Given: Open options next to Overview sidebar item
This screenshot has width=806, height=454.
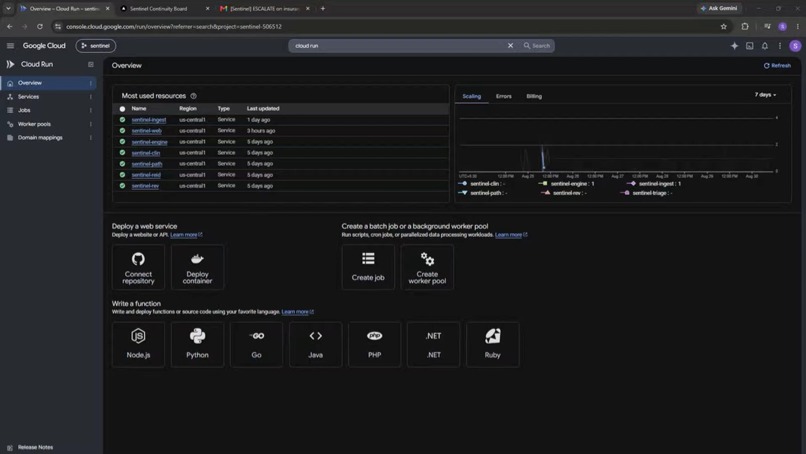Looking at the screenshot, I should pos(91,83).
